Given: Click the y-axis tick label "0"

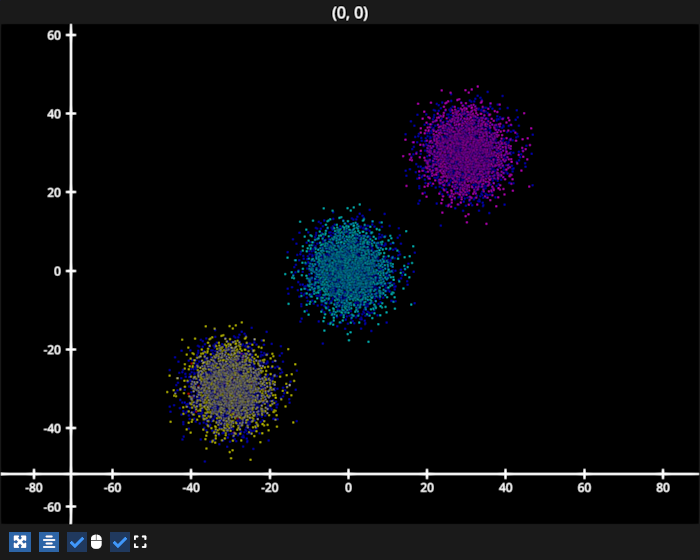Looking at the screenshot, I should (x=57, y=271).
